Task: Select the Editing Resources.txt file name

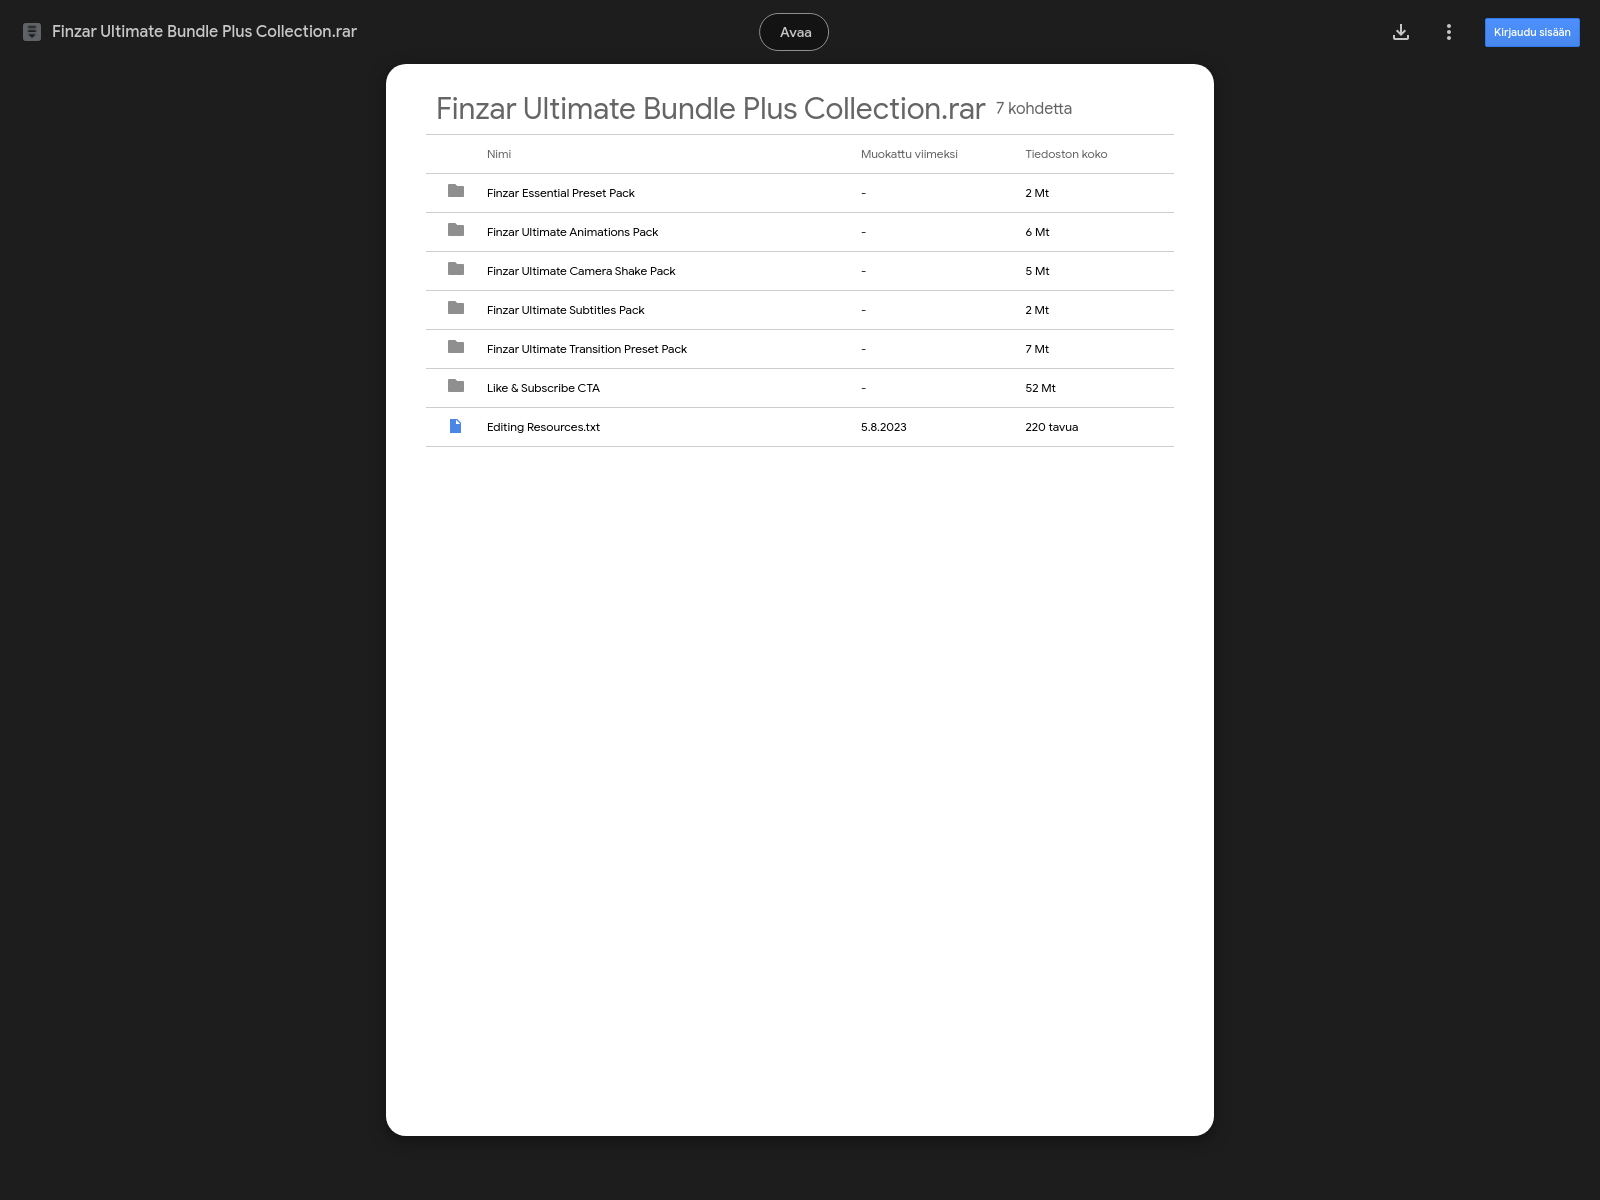Action: [543, 427]
